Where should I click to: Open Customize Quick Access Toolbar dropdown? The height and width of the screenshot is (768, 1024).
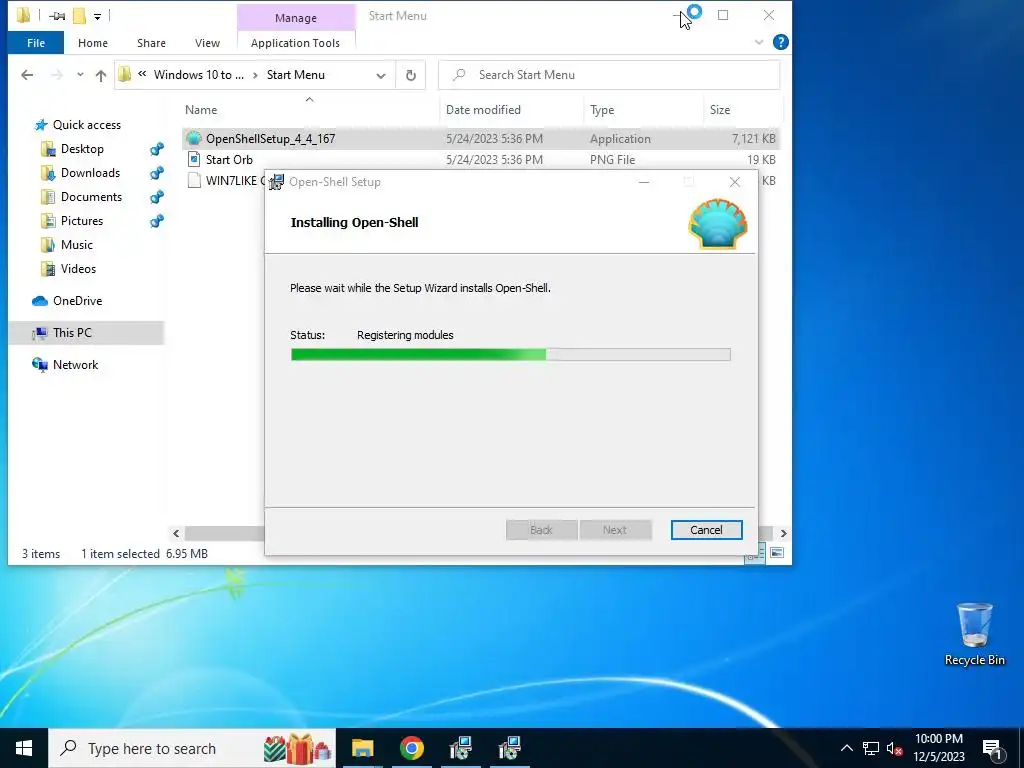pyautogui.click(x=97, y=16)
